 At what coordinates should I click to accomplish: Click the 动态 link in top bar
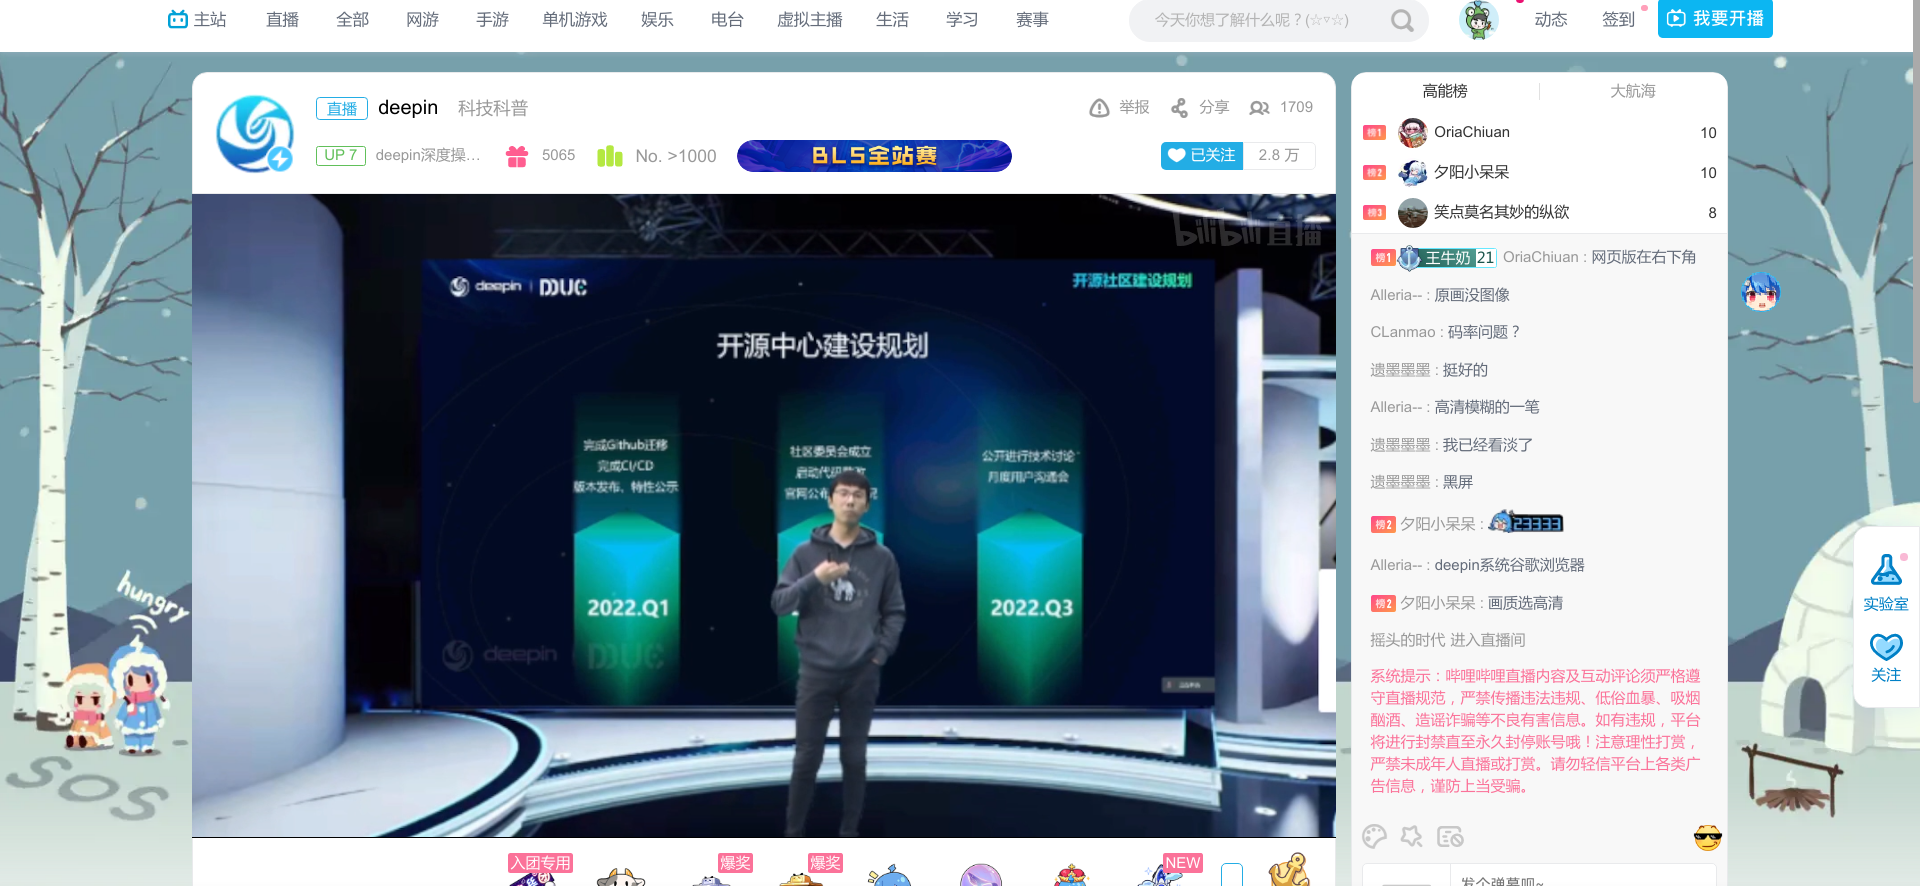point(1551,19)
